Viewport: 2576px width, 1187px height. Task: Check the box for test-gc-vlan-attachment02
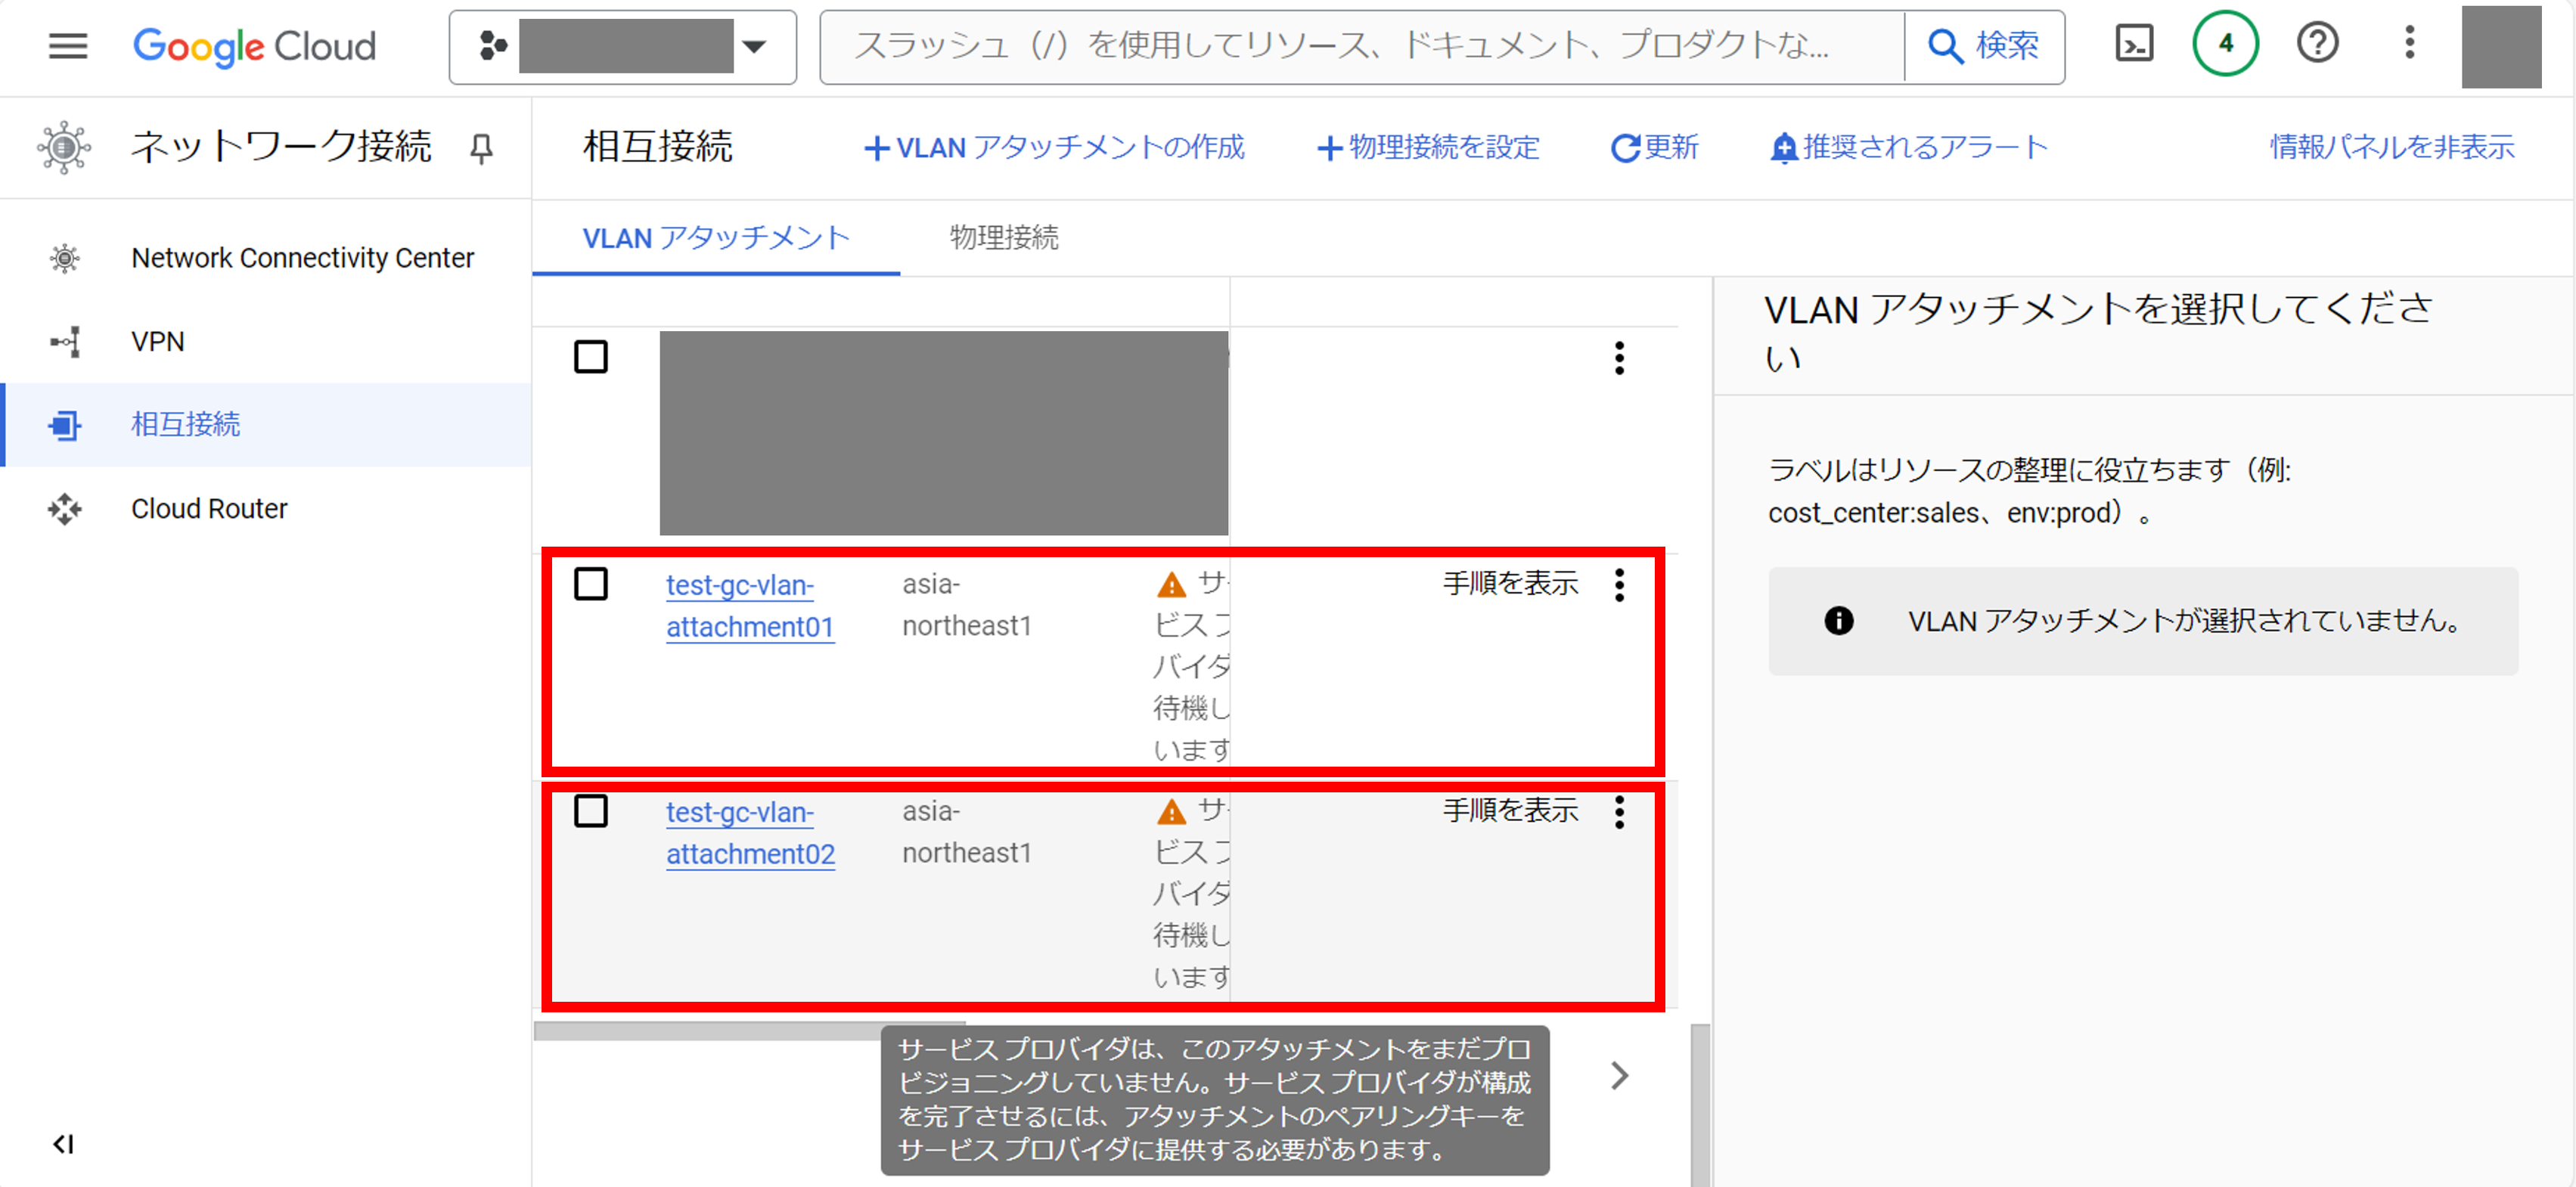590,811
